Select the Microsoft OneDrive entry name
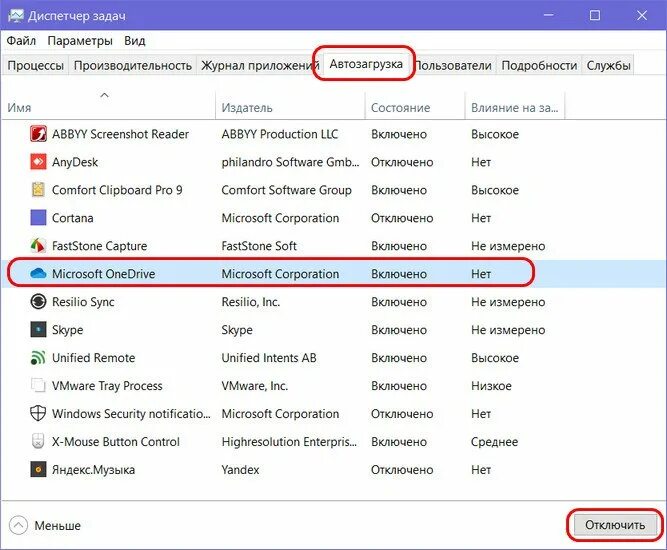Viewport: 667px width, 550px height. [x=103, y=274]
